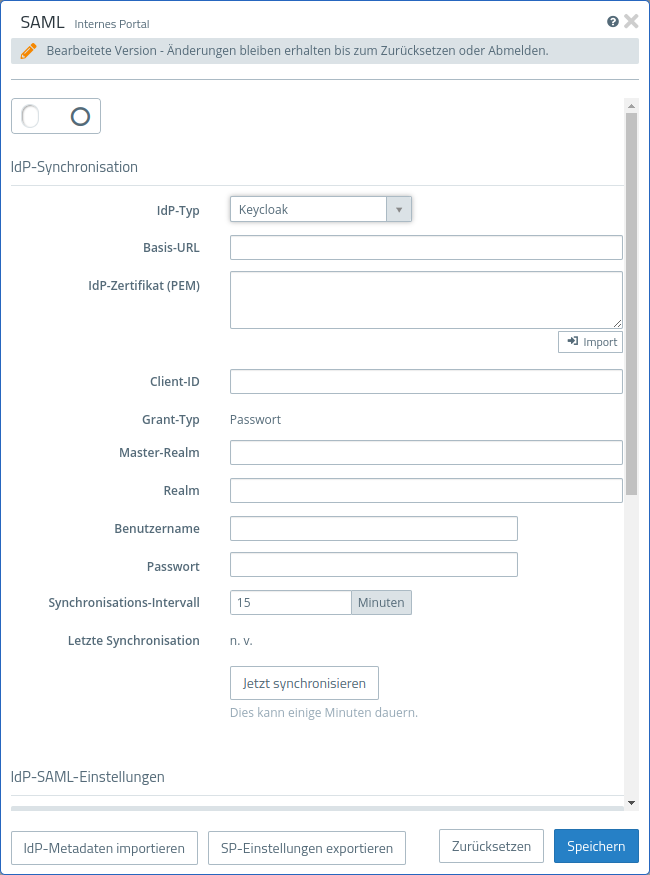Click the help question mark icon
This screenshot has width=650, height=875.
tap(613, 21)
